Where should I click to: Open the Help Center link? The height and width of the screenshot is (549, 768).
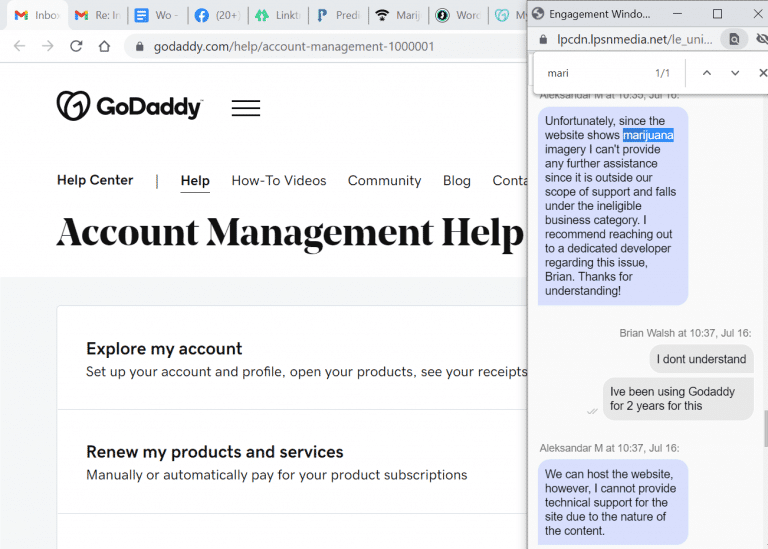pyautogui.click(x=95, y=181)
